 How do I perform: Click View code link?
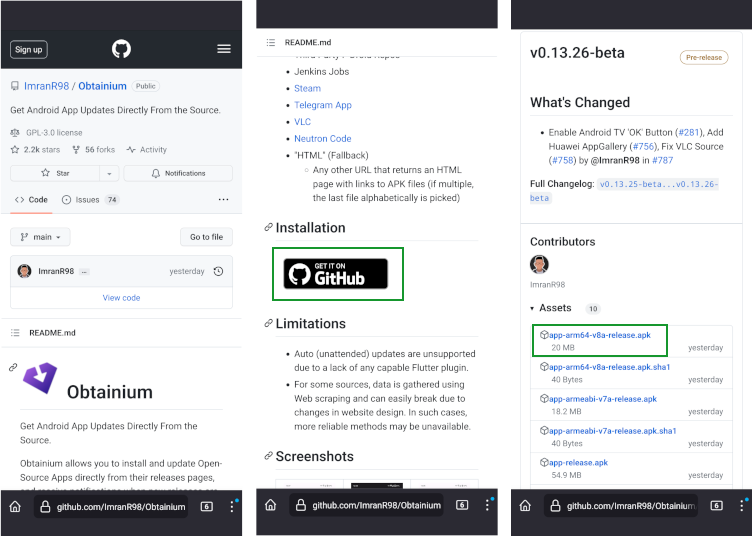point(121,298)
